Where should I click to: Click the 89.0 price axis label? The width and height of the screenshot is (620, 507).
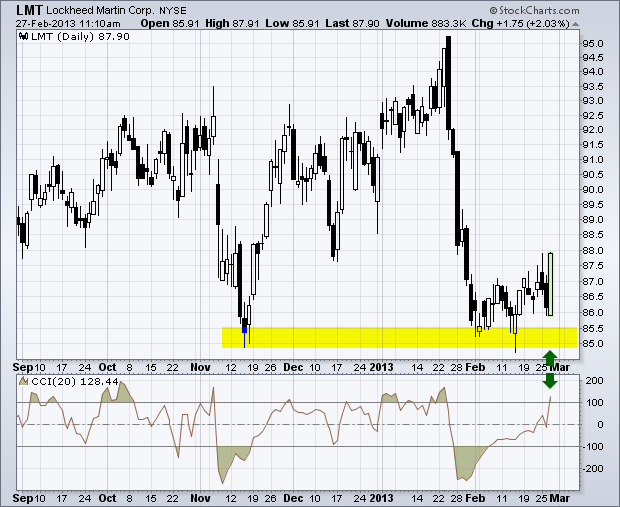tap(593, 220)
